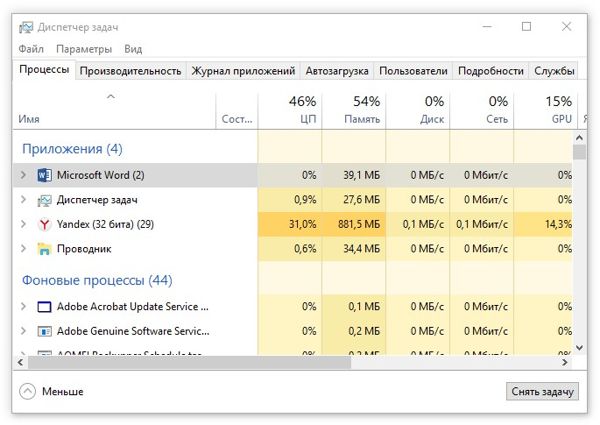Expand the Yandex (32 бита) process group
This screenshot has height=425, width=600.
pos(23,224)
